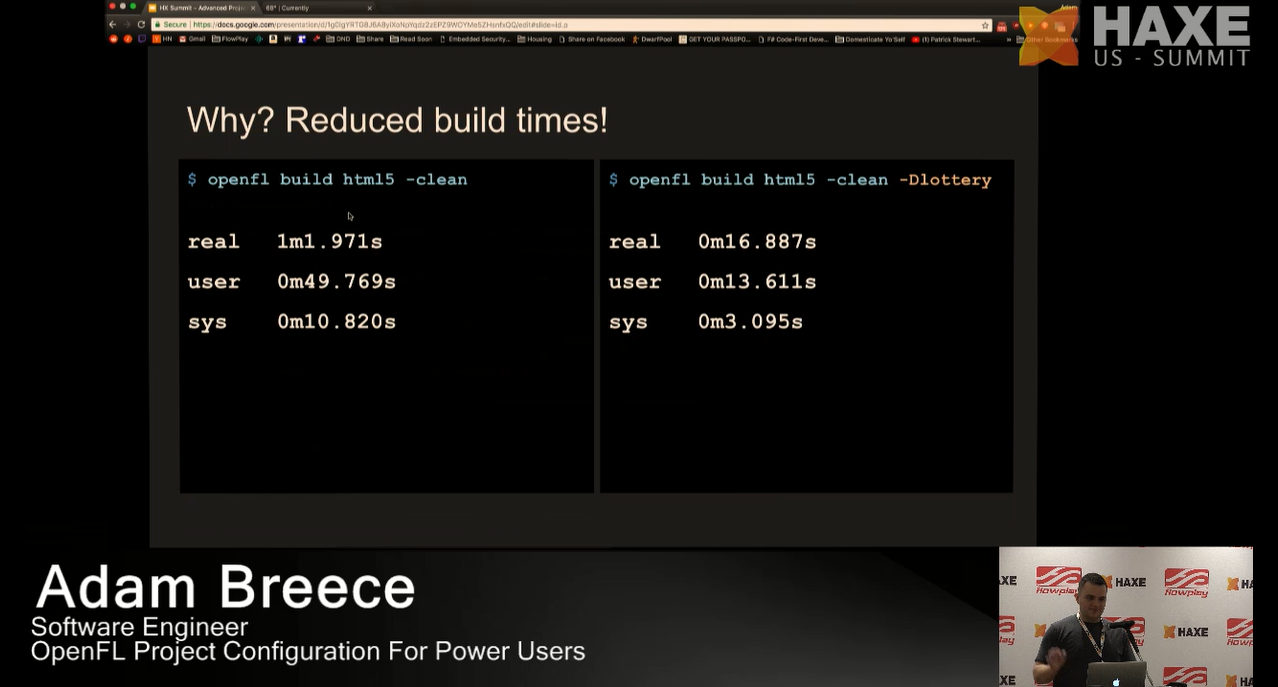Click the sys time '0m10.820s'
The height and width of the screenshot is (687, 1278).
(x=336, y=322)
